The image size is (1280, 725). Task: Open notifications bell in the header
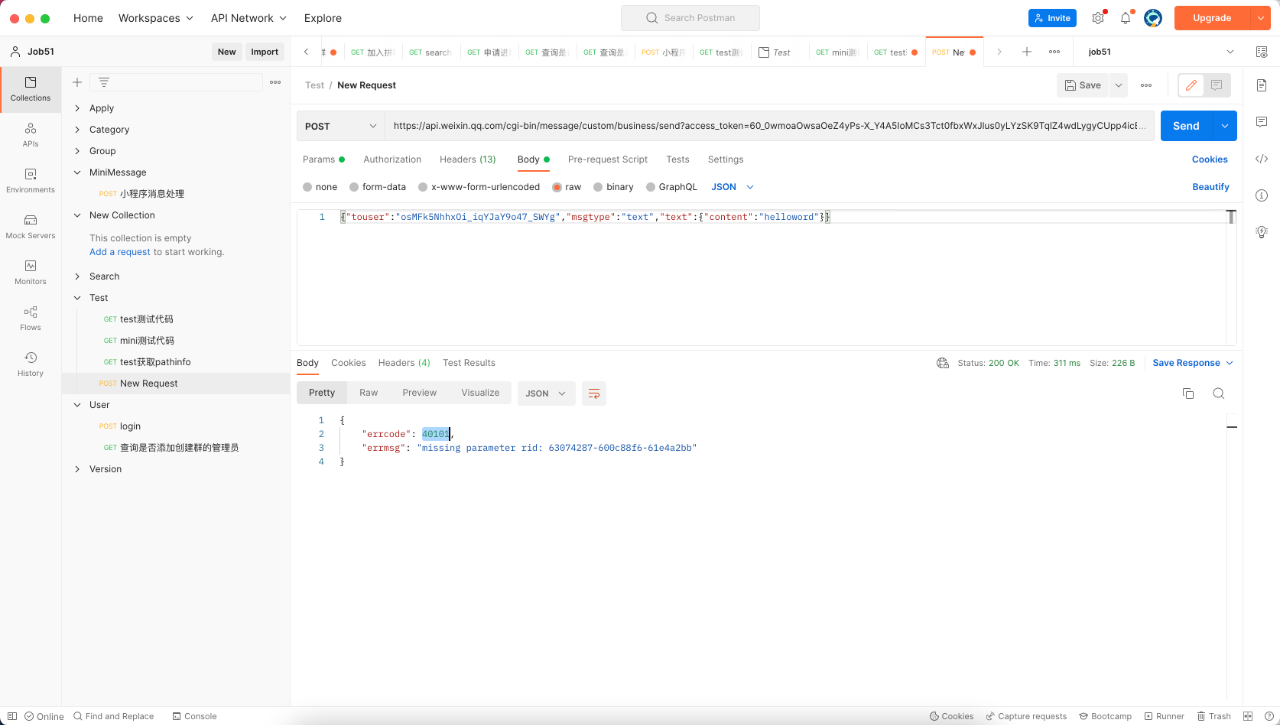coord(1126,18)
